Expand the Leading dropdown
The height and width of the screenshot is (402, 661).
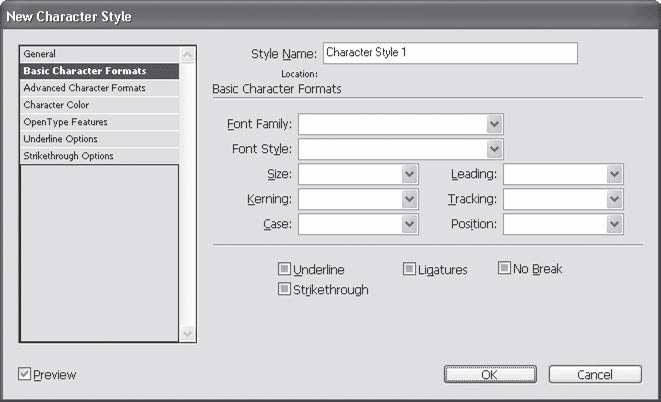[x=615, y=174]
